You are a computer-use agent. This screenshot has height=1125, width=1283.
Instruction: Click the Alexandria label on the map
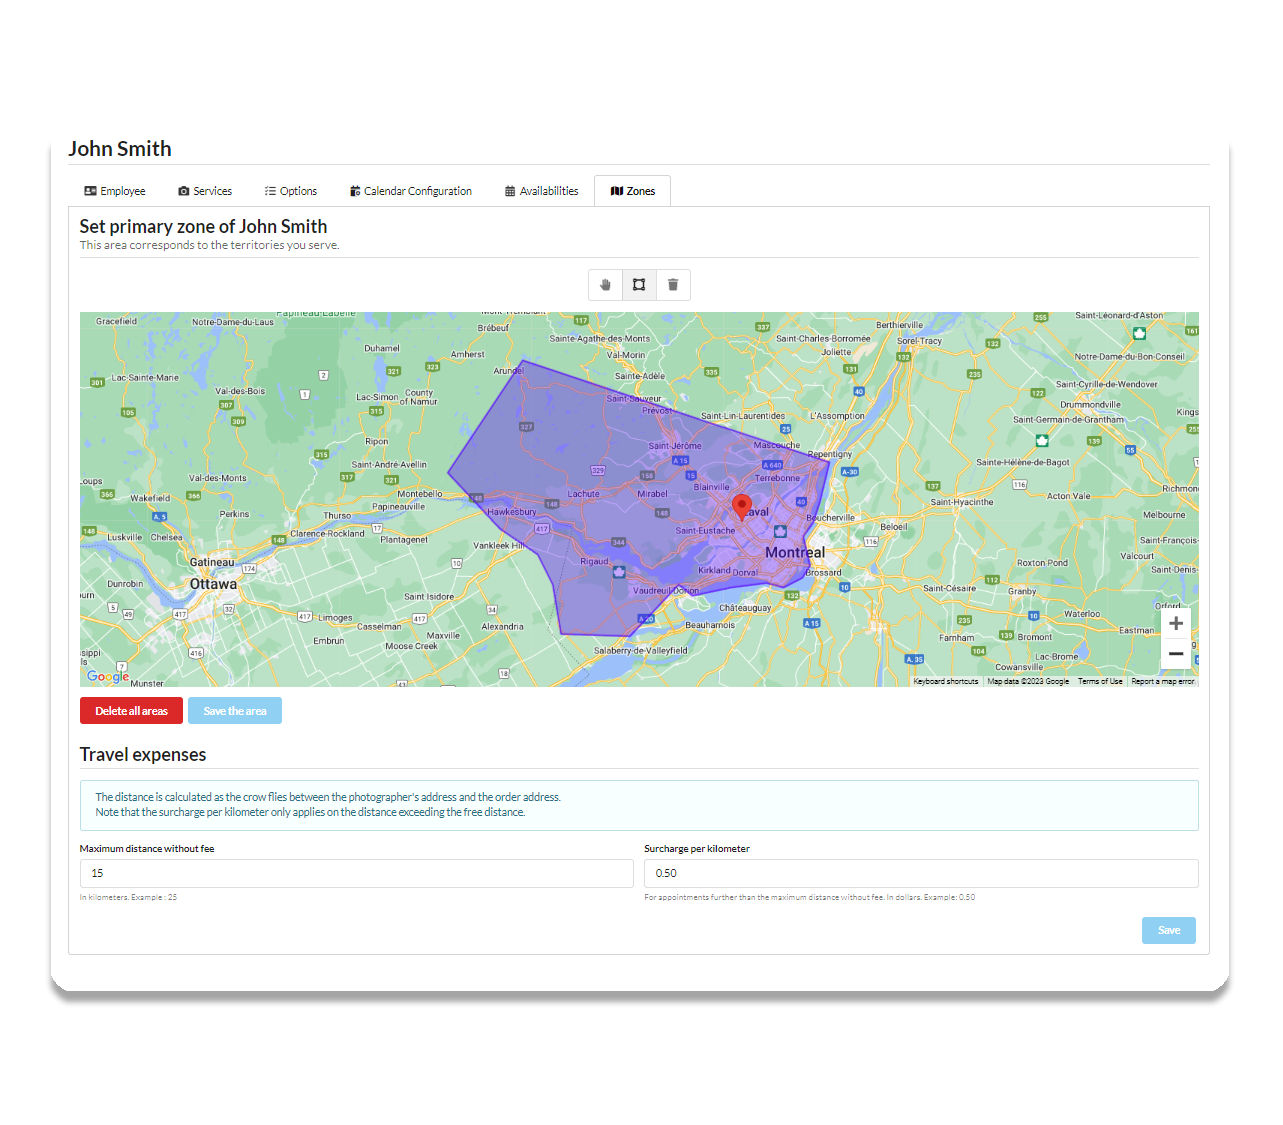tap(502, 627)
